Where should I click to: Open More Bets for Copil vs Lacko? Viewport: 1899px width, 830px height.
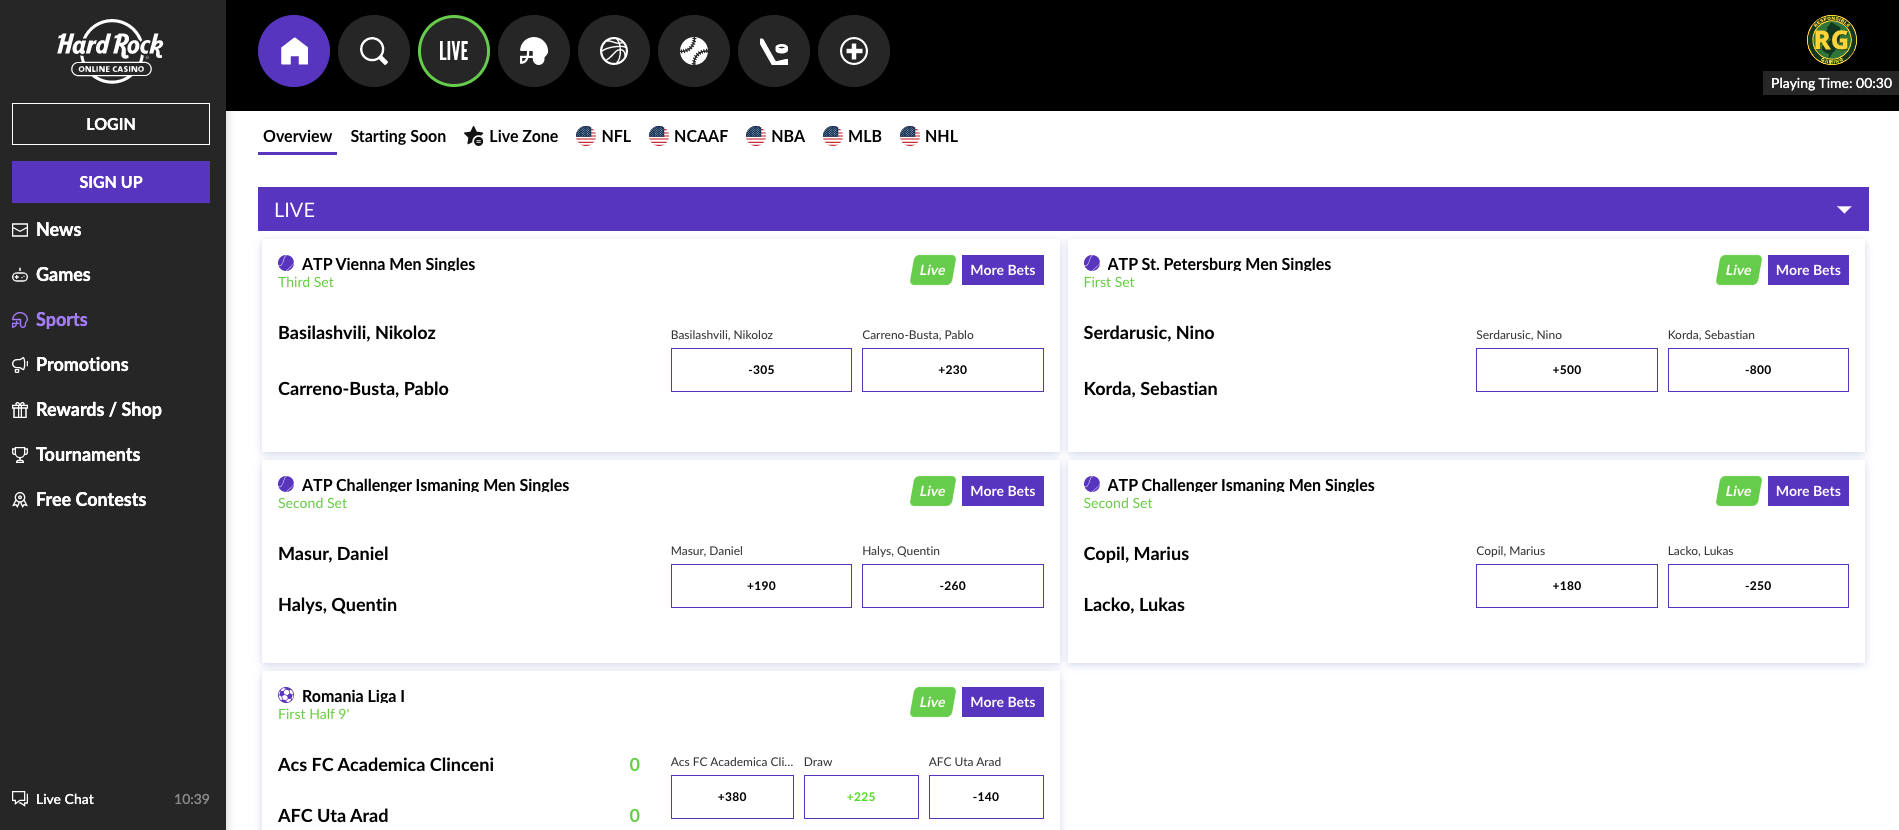(x=1808, y=491)
